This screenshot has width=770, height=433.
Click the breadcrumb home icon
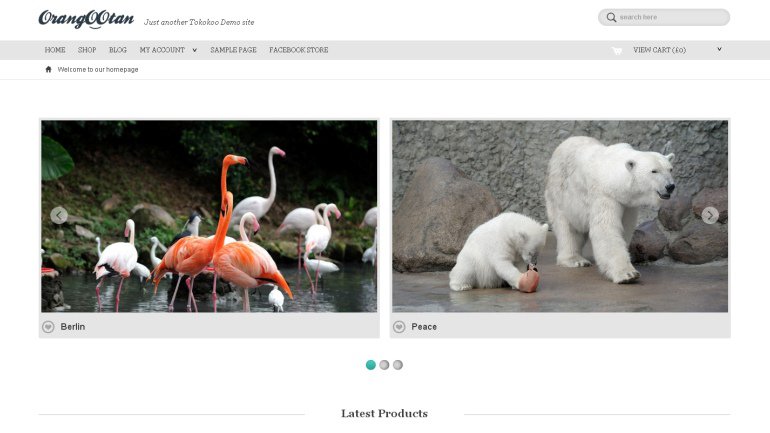point(48,69)
